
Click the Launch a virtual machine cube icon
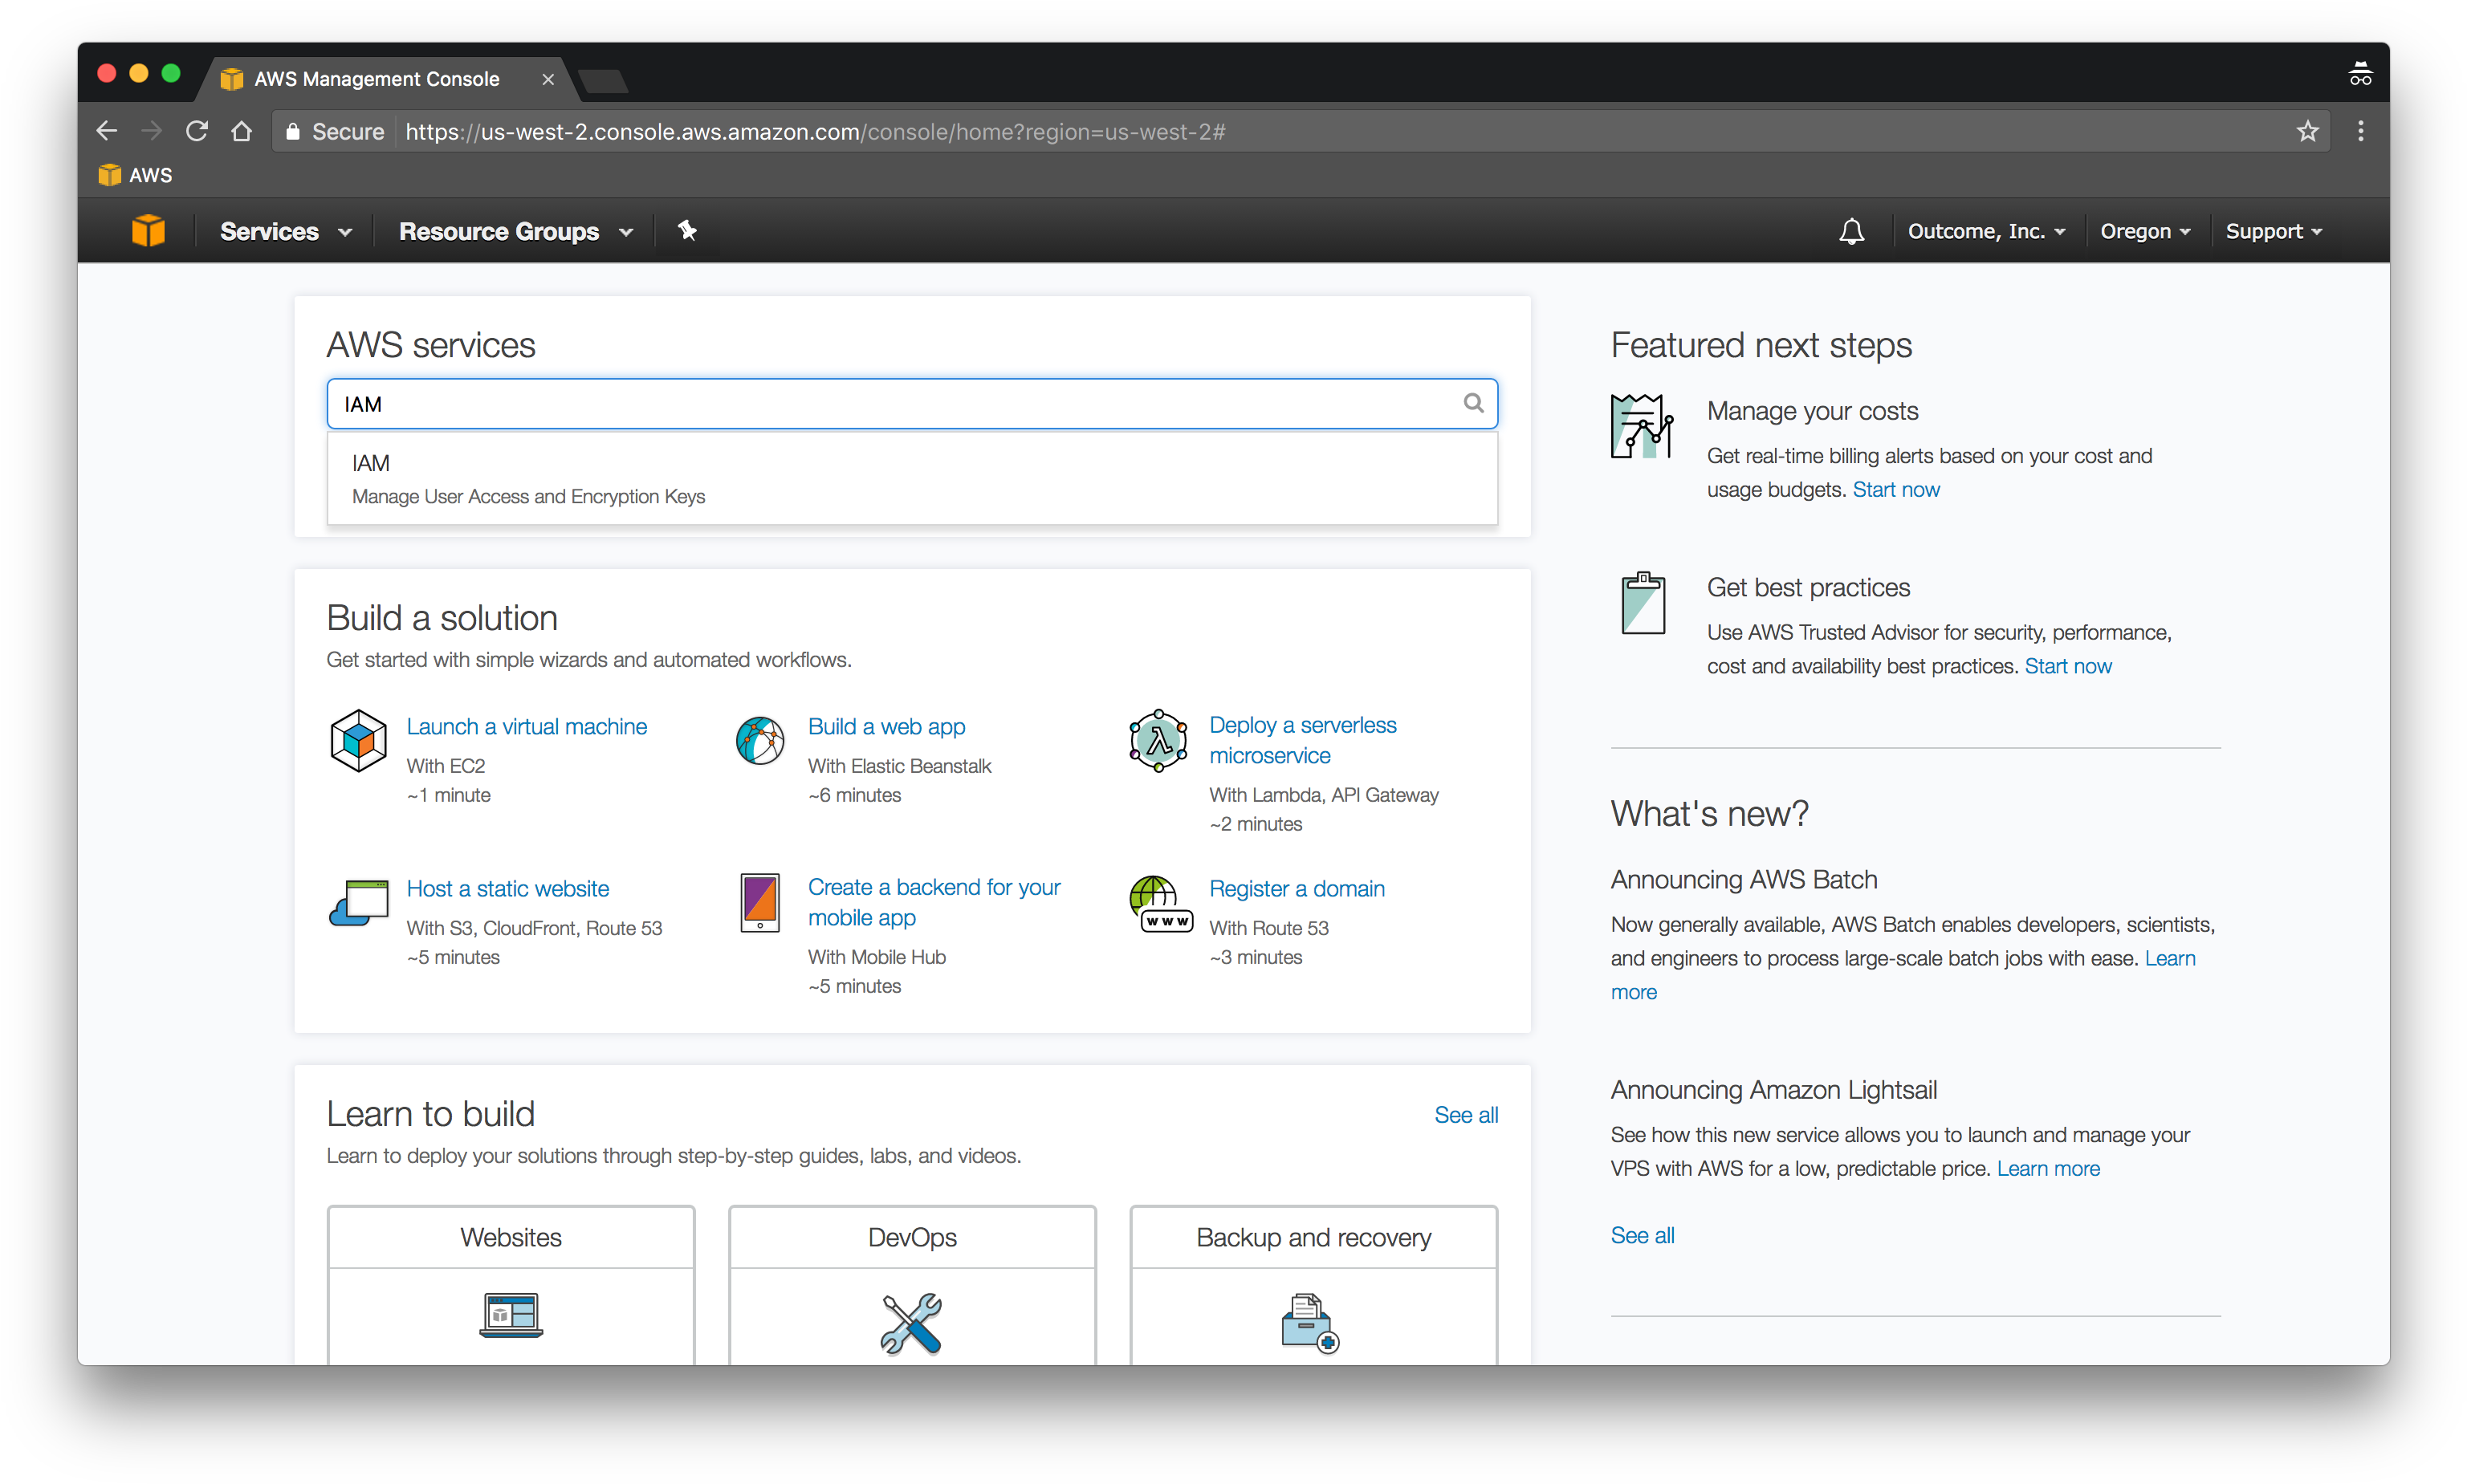tap(358, 741)
